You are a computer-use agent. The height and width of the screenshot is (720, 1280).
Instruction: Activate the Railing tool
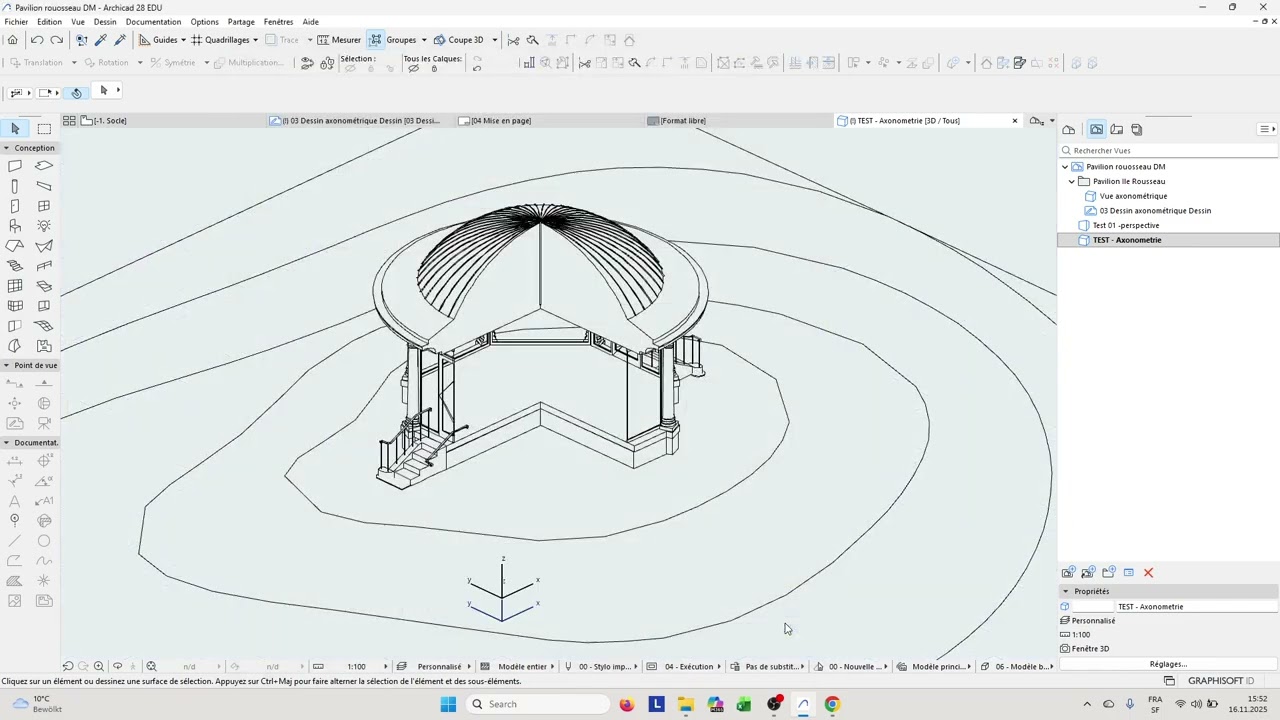(x=44, y=266)
